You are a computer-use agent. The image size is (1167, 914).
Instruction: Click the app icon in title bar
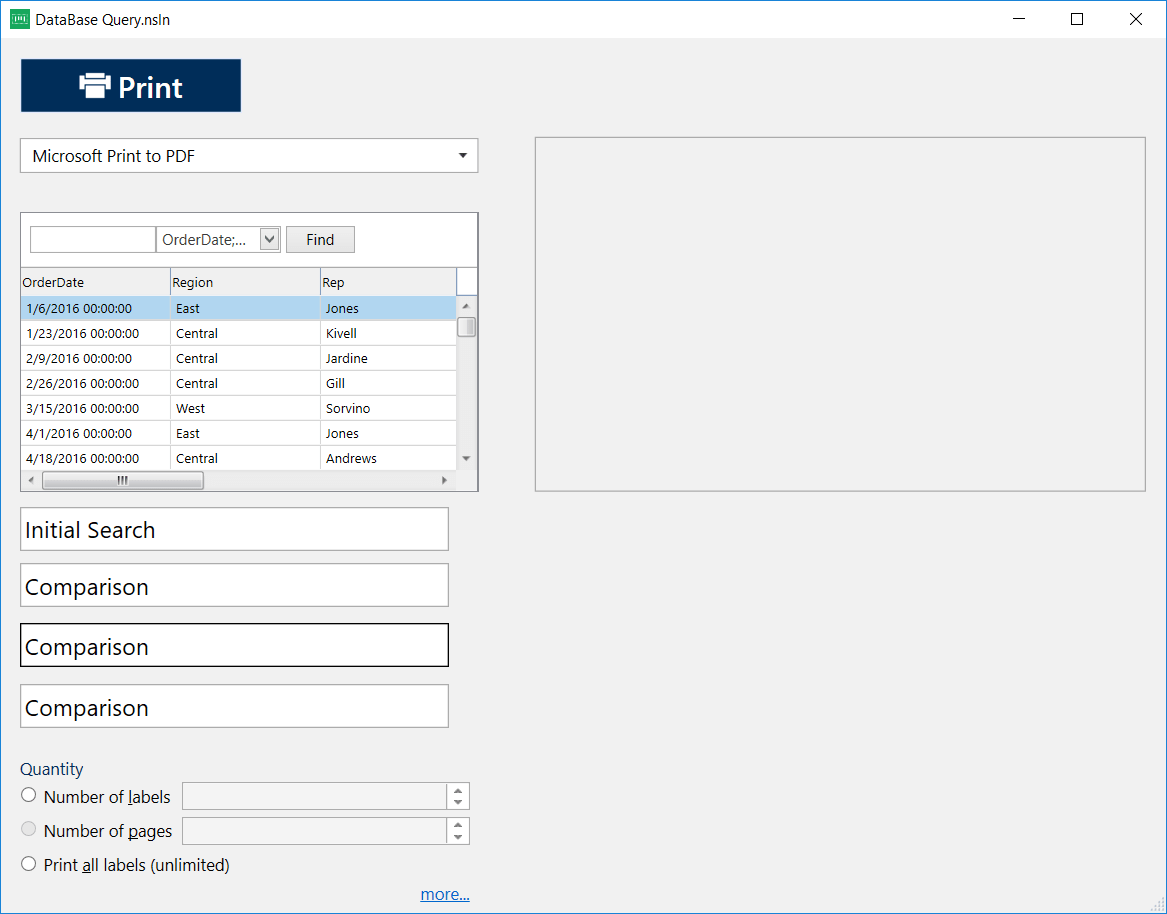20,19
